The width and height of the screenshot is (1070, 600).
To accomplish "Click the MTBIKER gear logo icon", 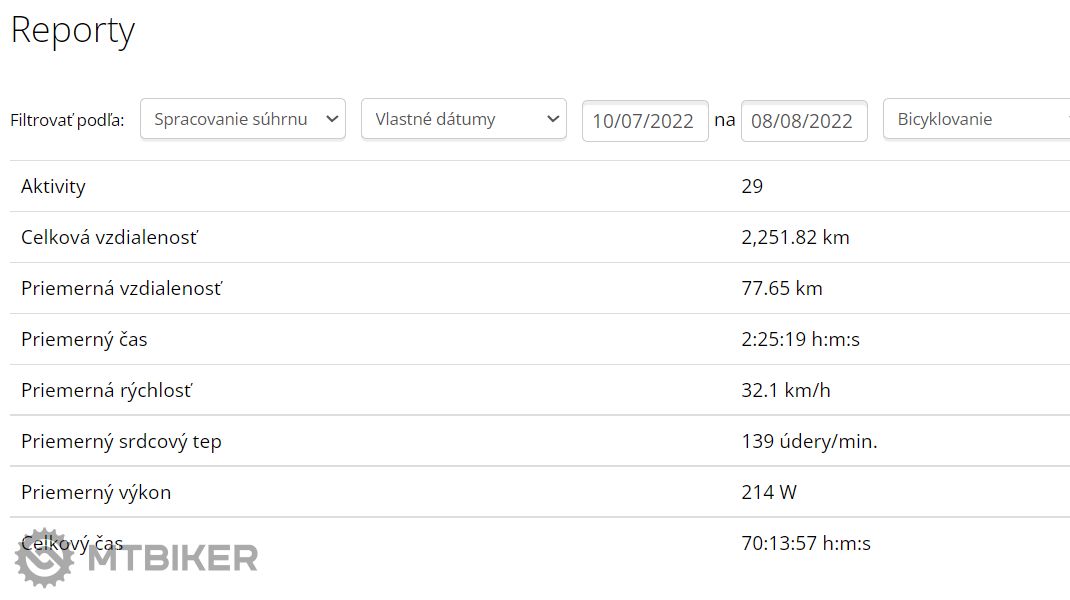I will click(x=44, y=557).
